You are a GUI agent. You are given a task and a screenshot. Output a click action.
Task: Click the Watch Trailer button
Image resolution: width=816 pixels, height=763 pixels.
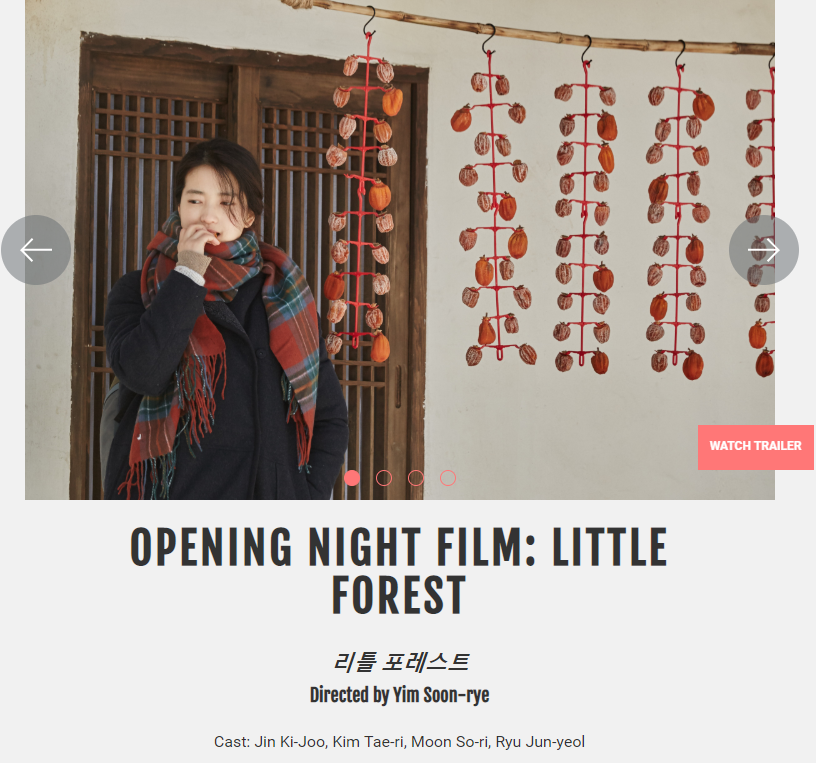756,447
